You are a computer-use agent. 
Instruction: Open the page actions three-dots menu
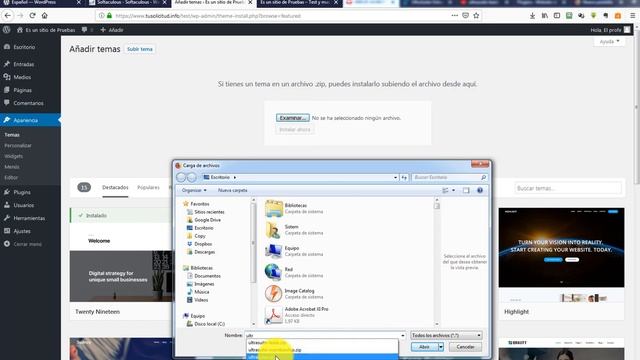pos(454,16)
